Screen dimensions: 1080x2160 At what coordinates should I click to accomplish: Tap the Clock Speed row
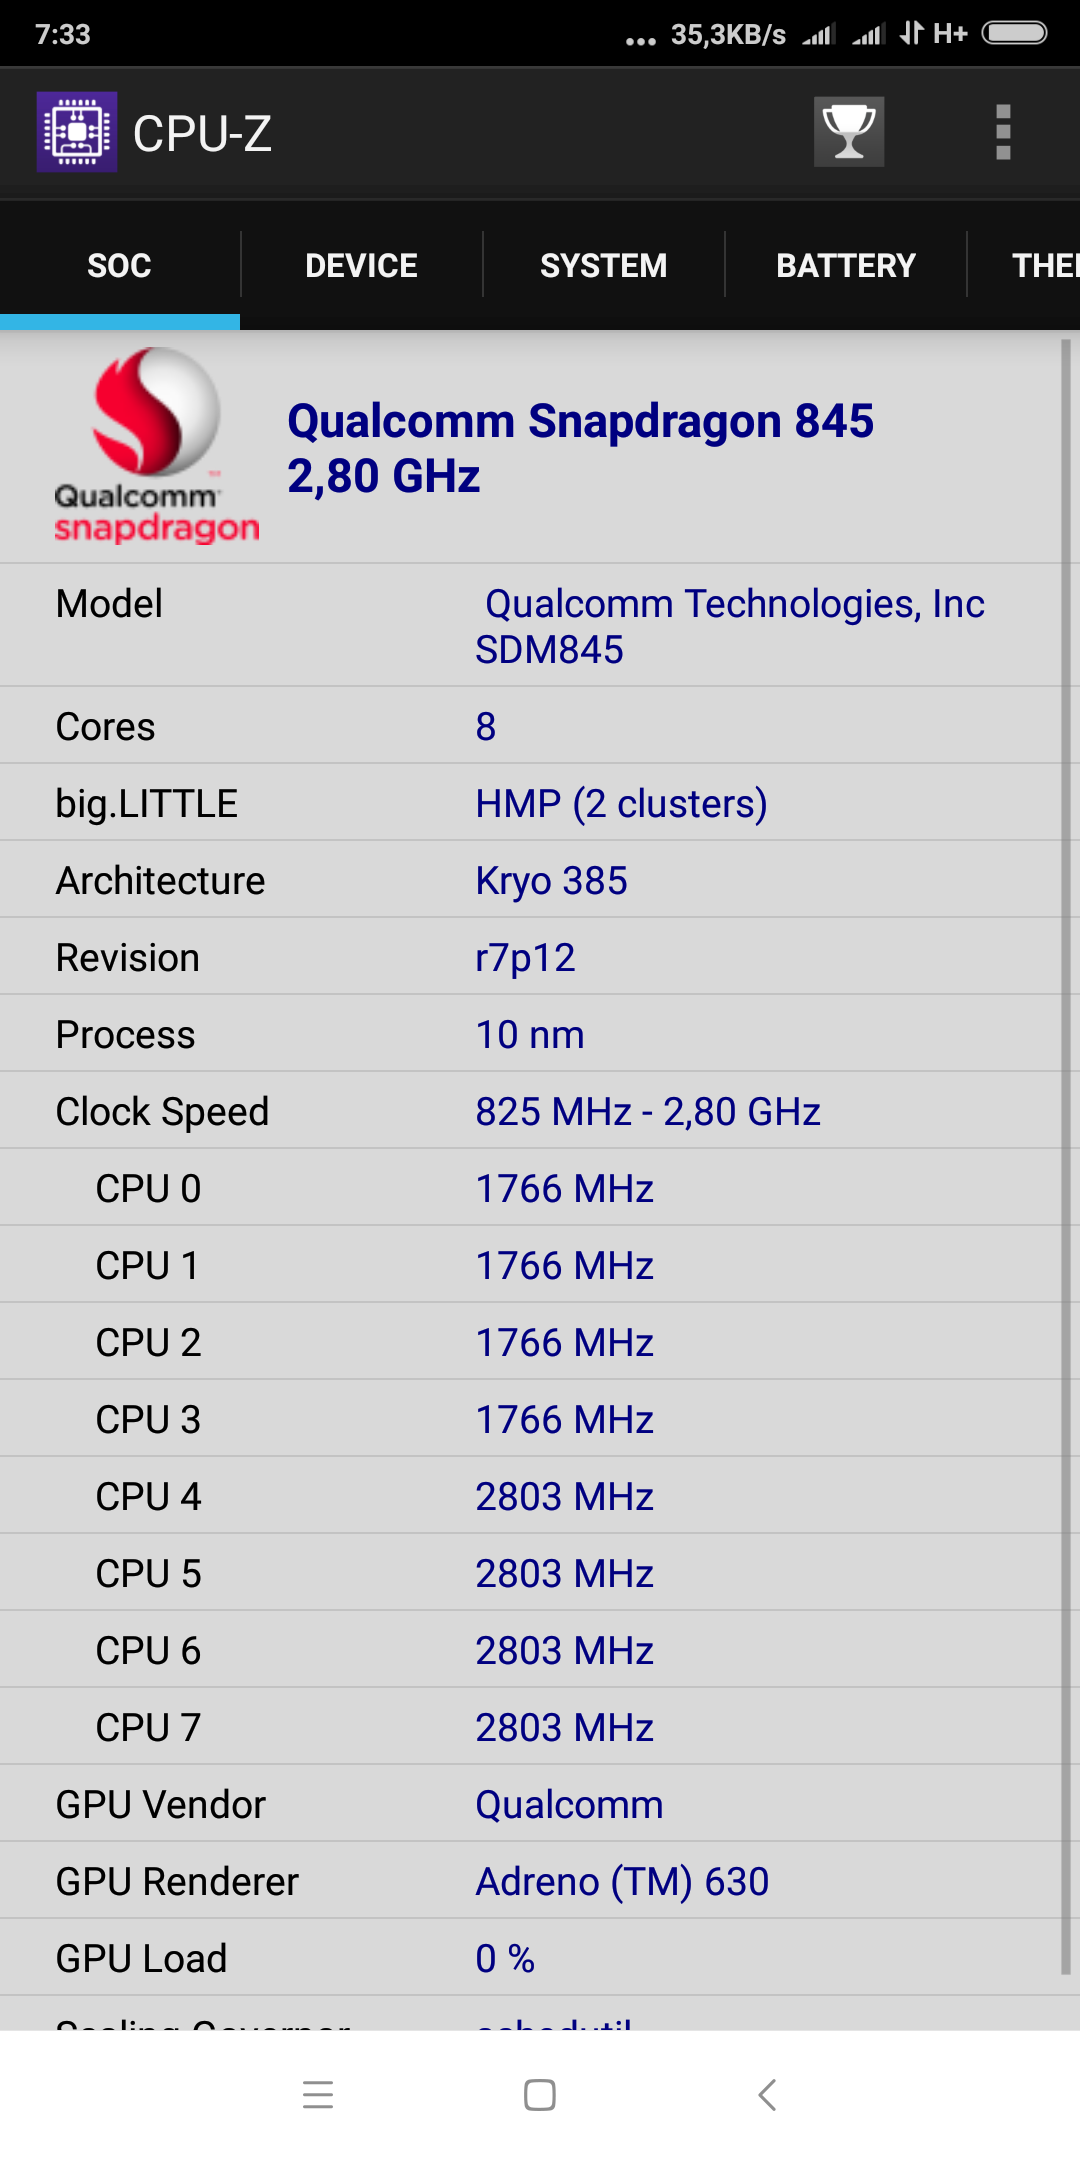(530, 1111)
